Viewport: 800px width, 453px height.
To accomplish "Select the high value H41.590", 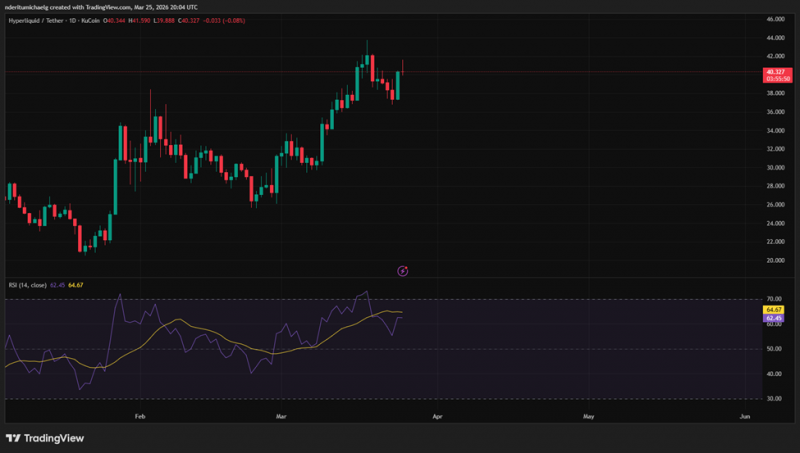I will pyautogui.click(x=139, y=21).
